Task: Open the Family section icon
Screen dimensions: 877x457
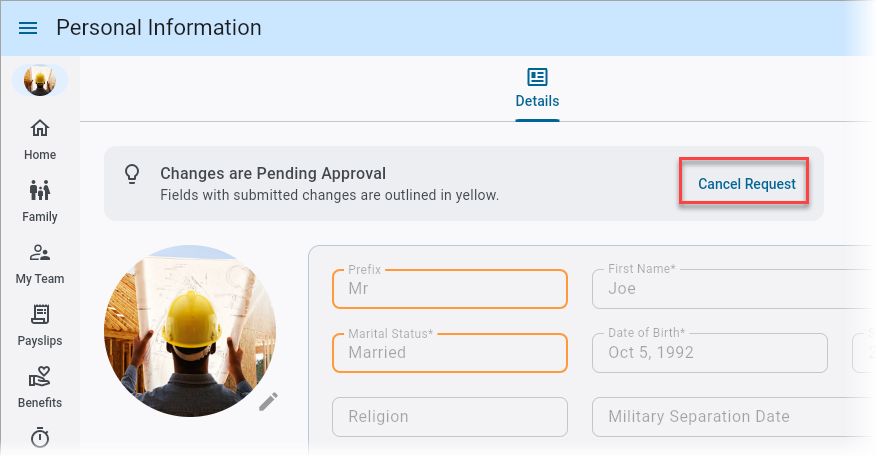Action: pos(40,190)
